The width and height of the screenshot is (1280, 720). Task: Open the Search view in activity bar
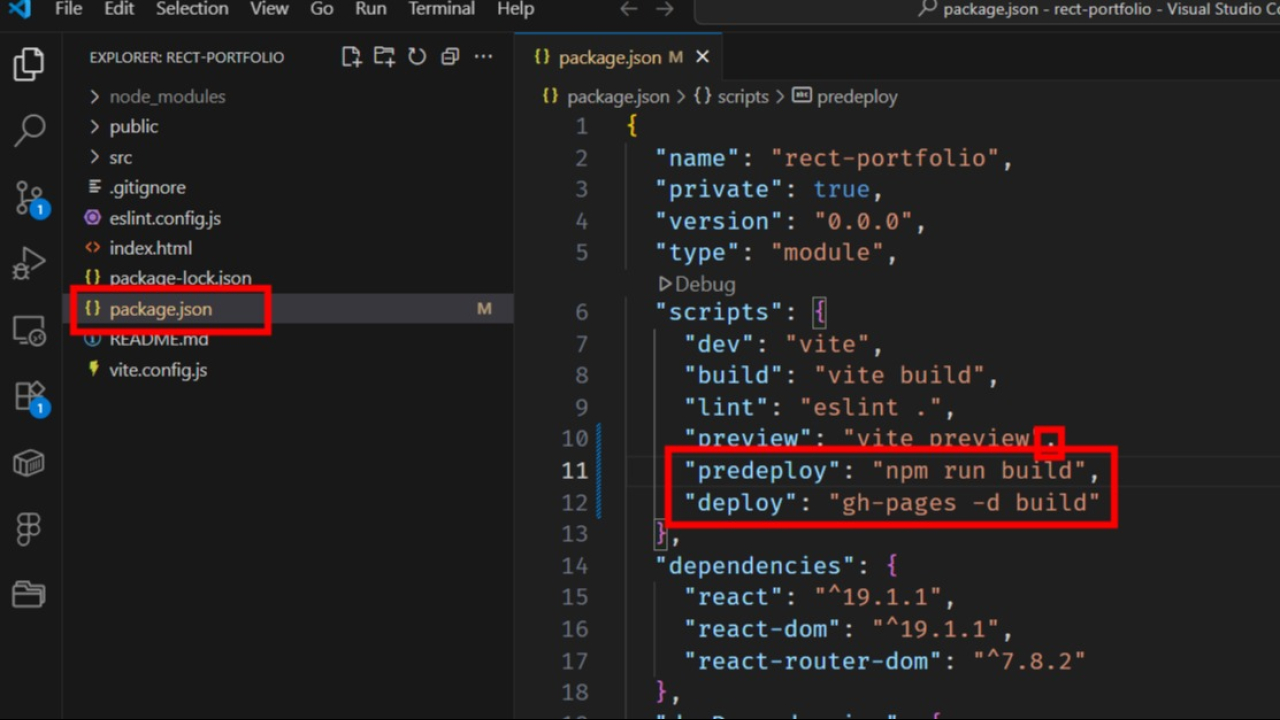[x=29, y=130]
